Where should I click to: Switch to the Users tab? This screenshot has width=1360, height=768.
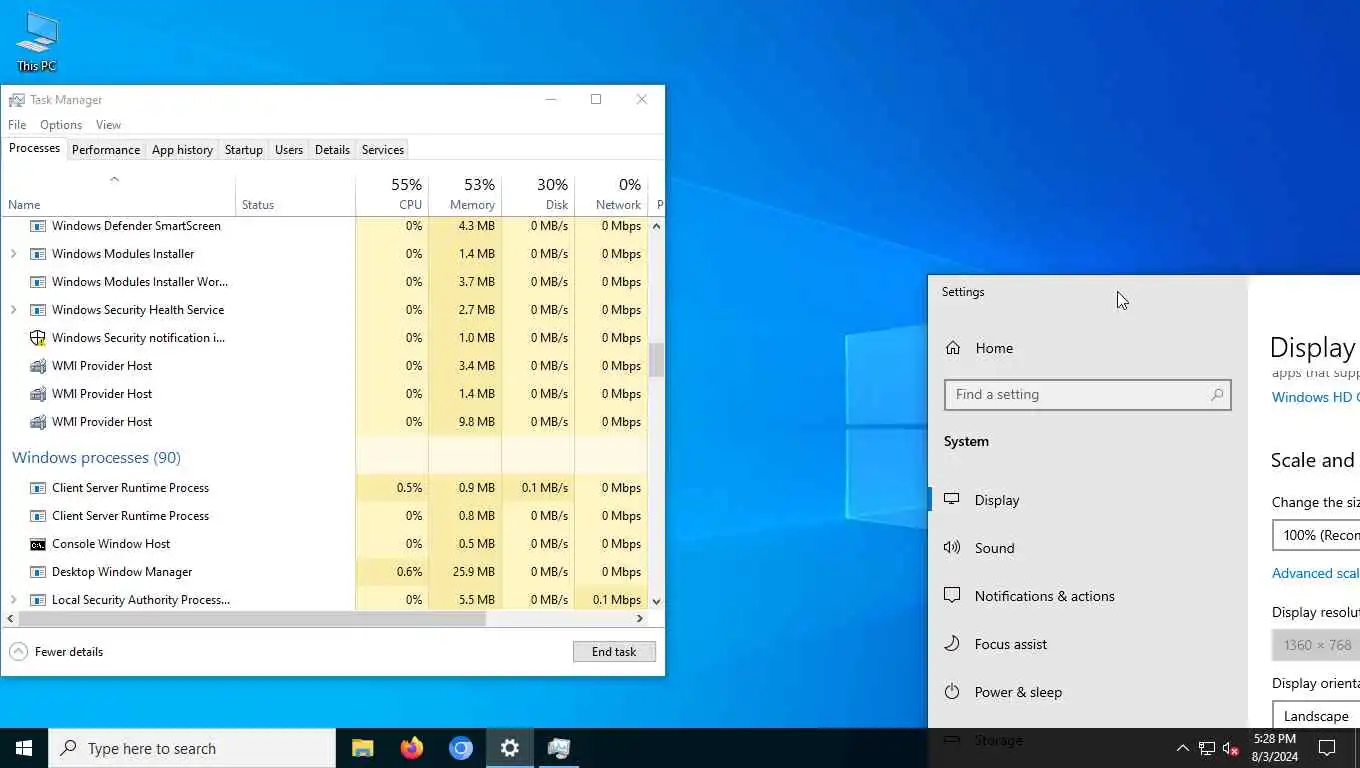(289, 150)
